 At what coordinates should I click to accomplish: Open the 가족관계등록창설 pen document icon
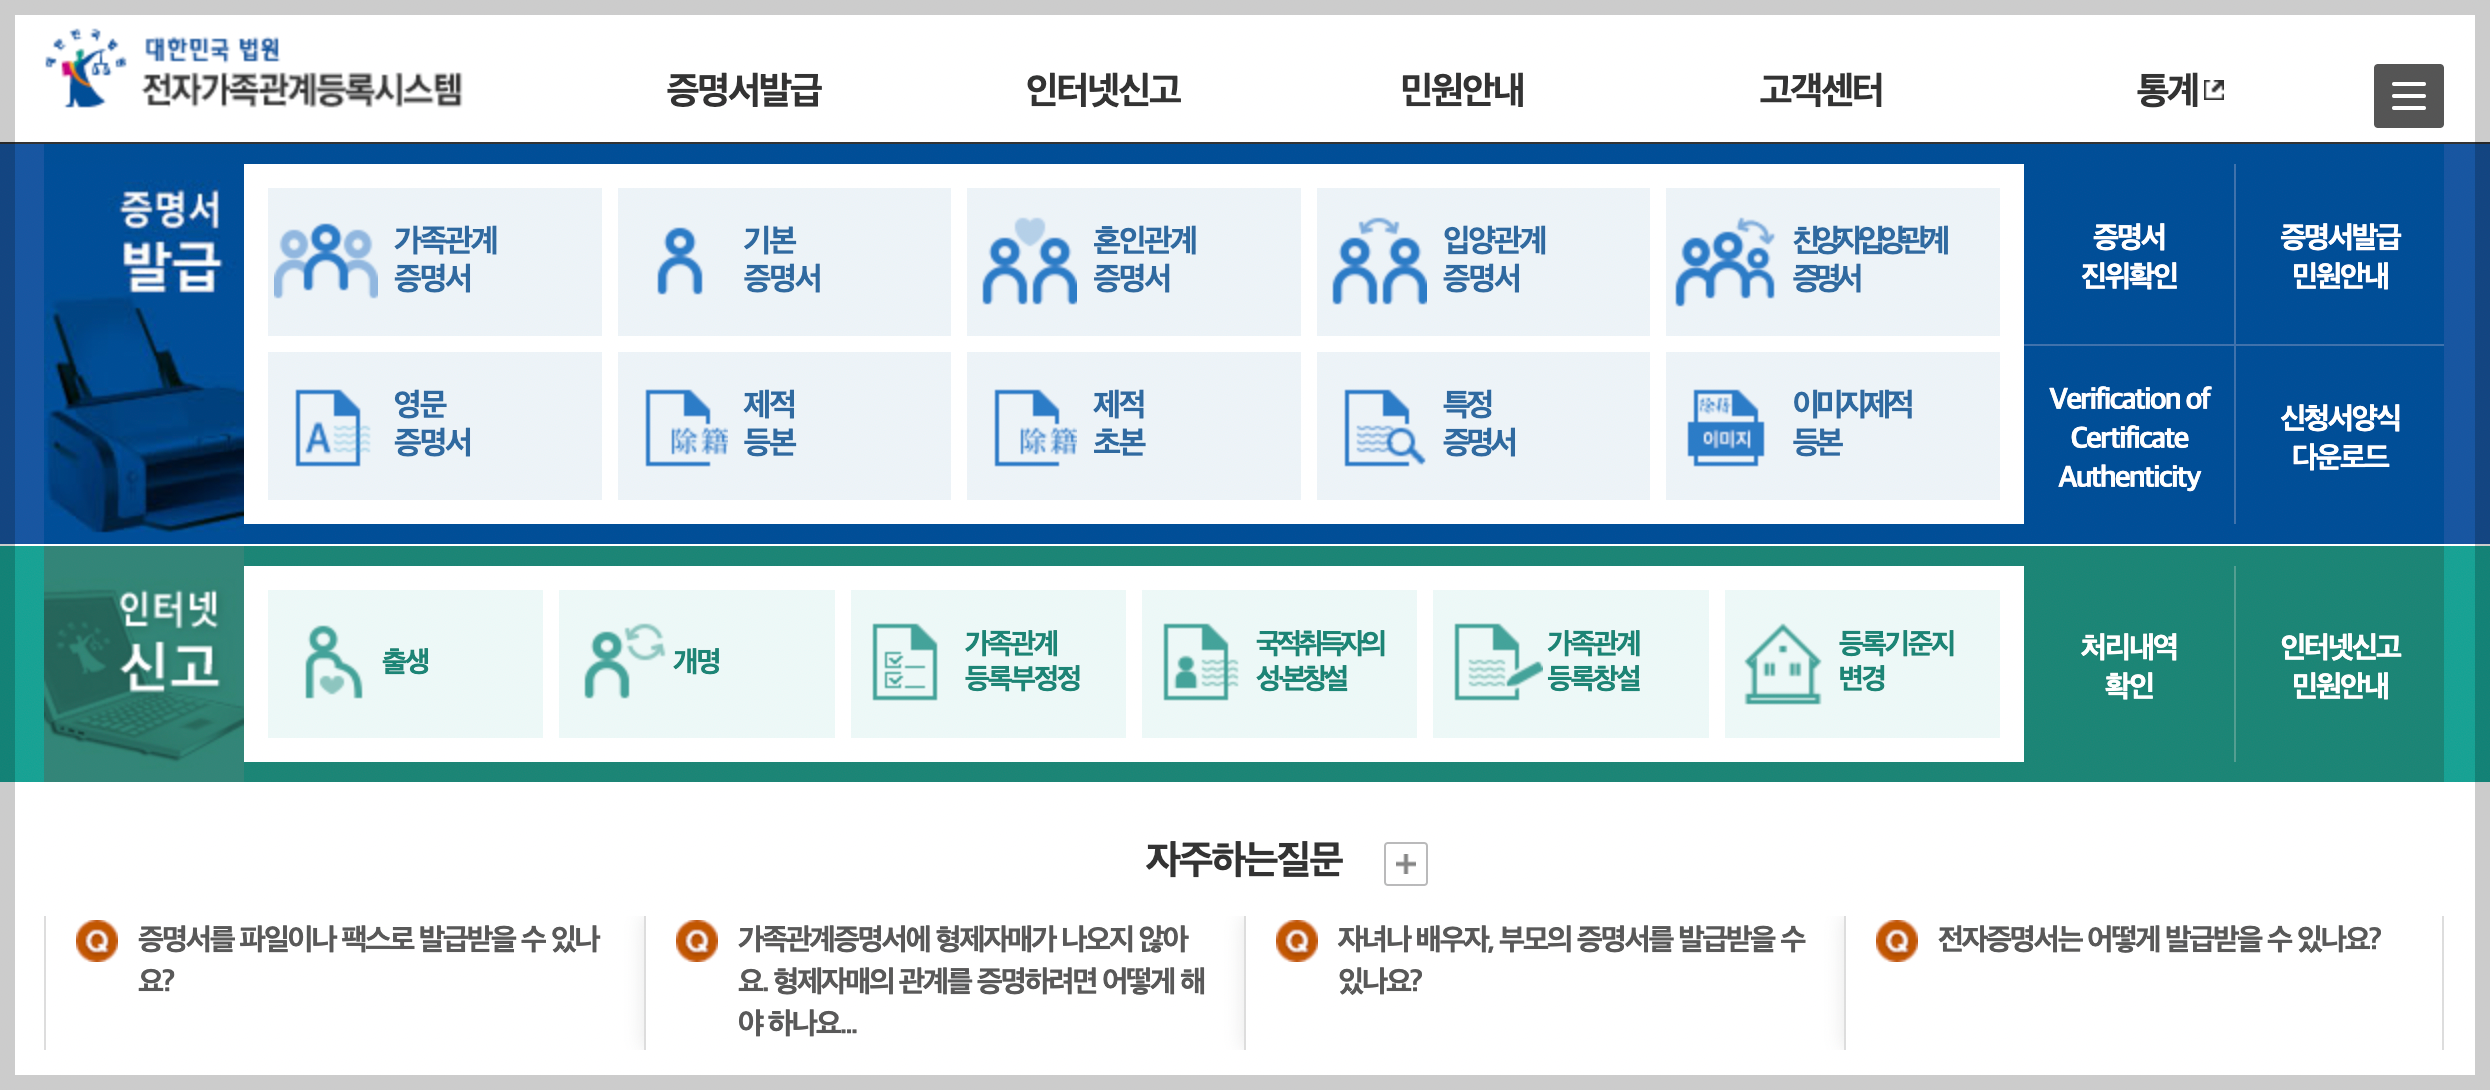(x=1494, y=662)
